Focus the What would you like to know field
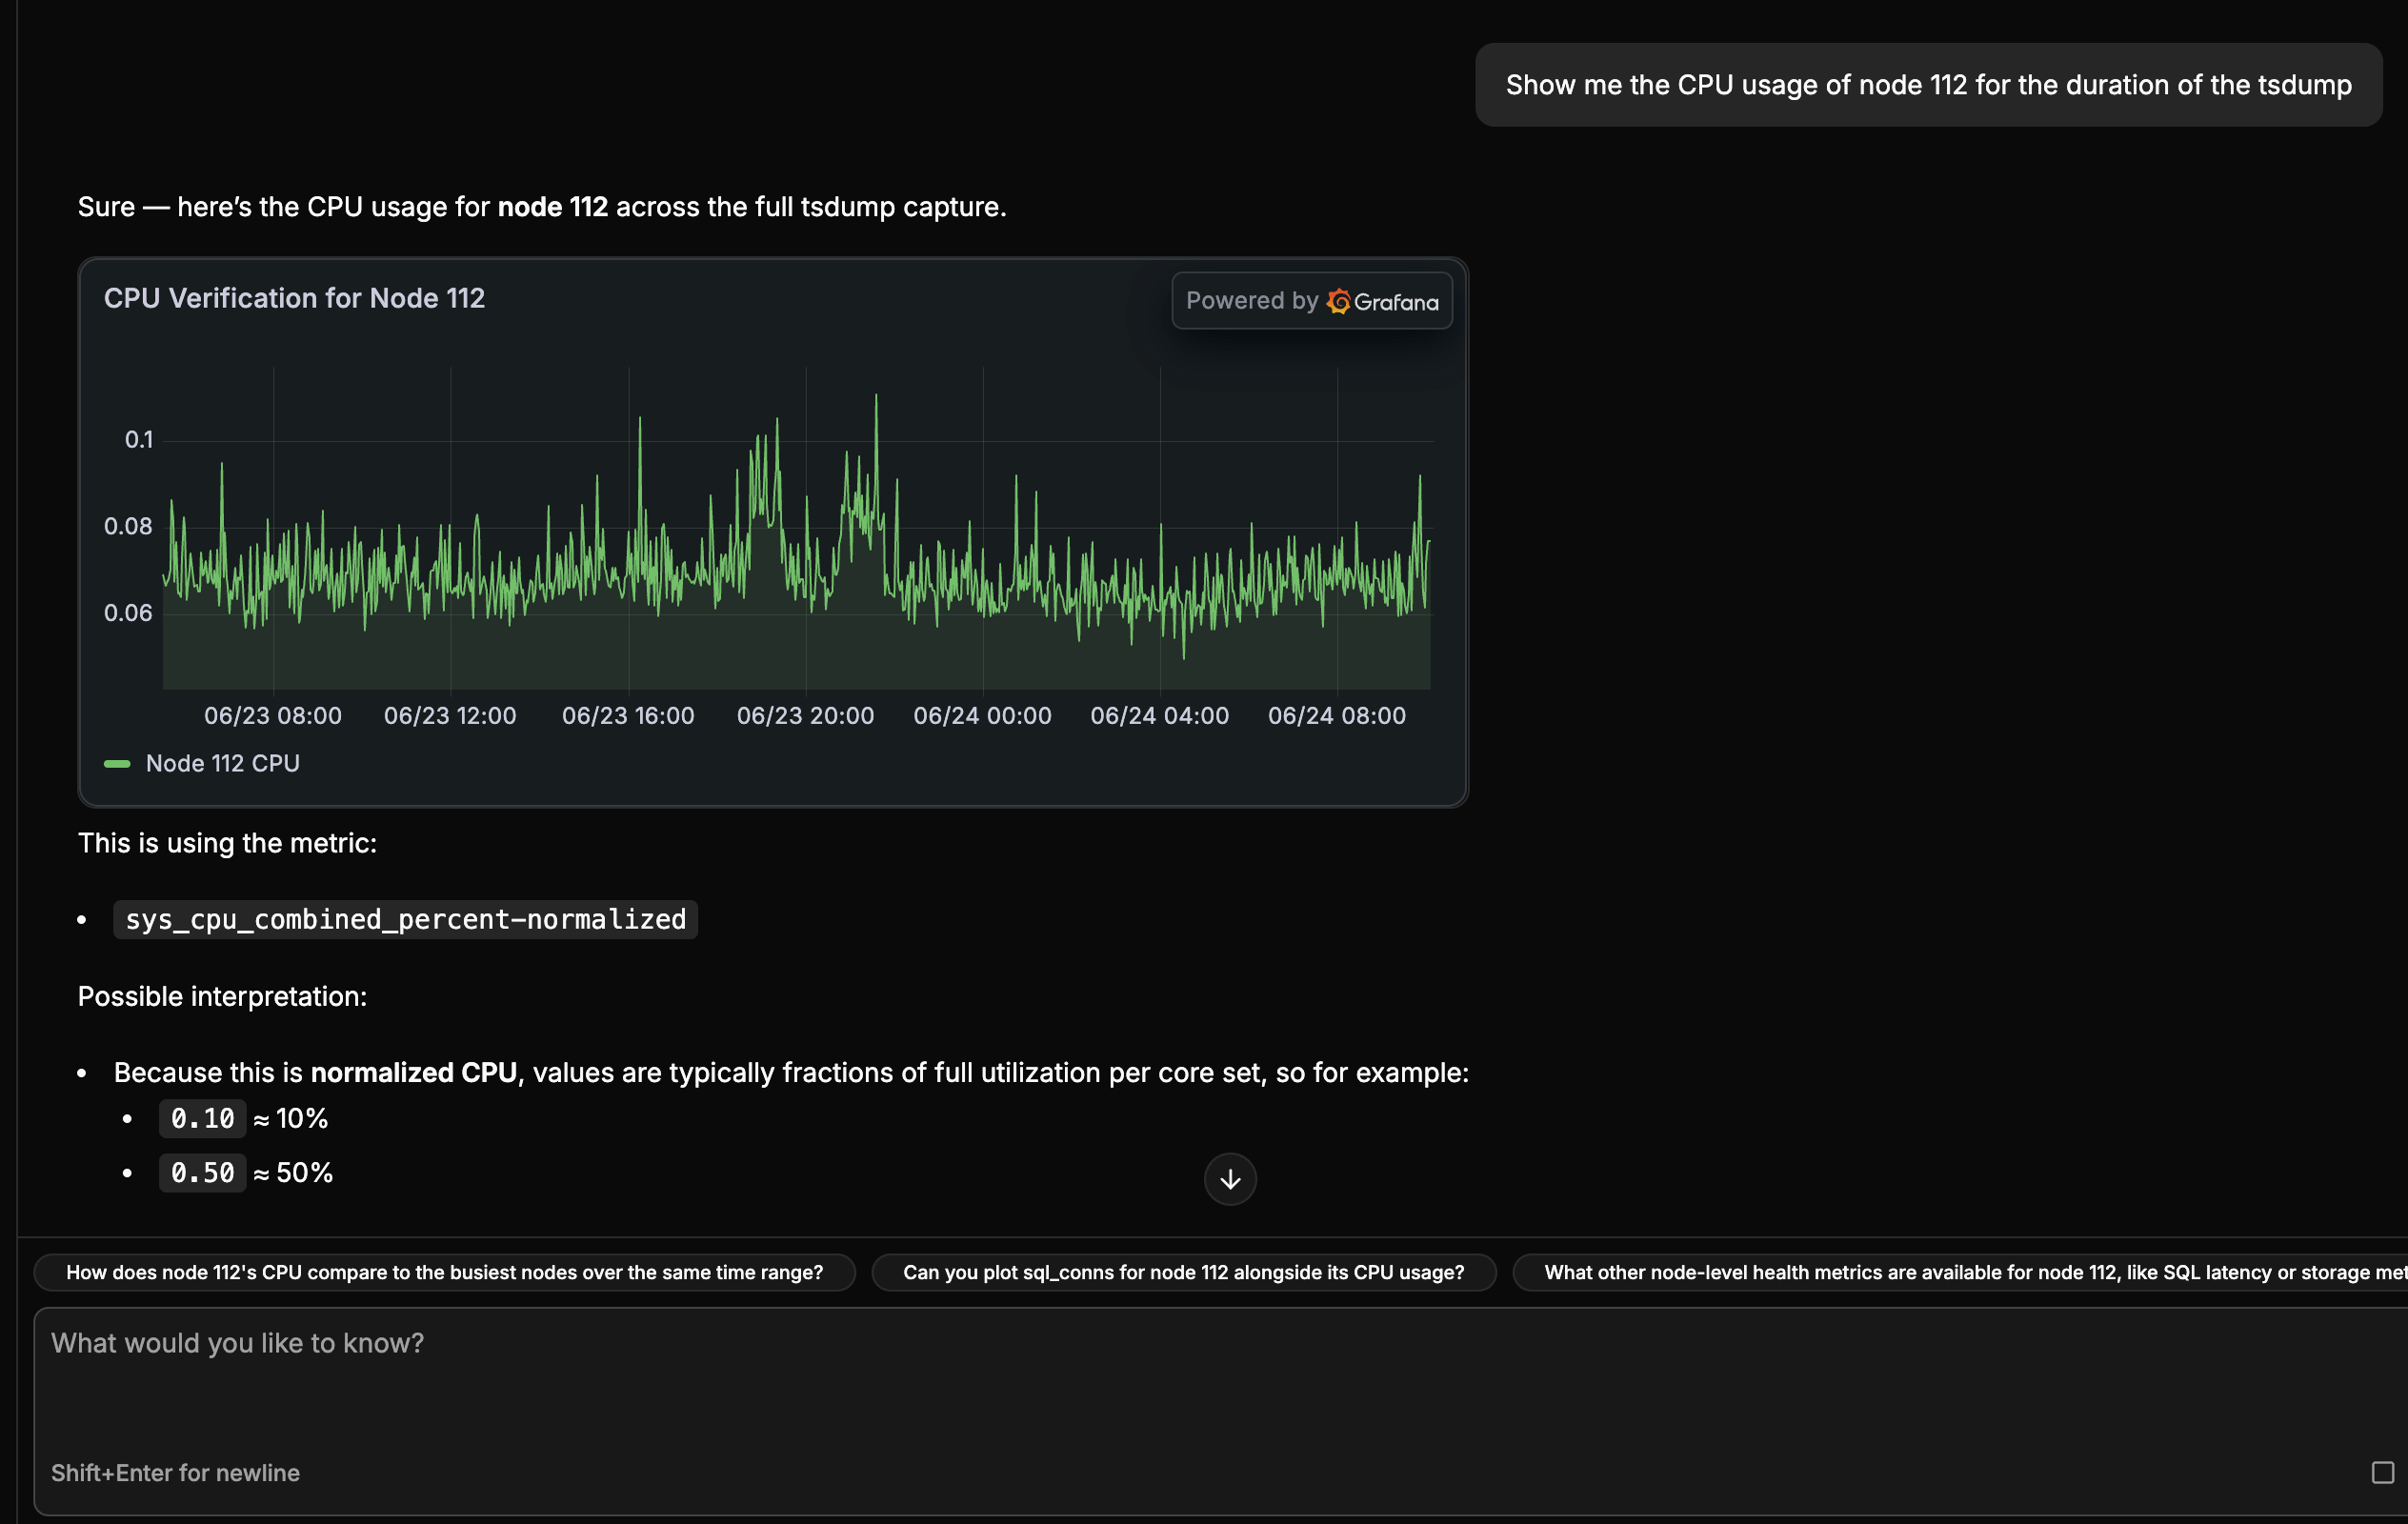Viewport: 2408px width, 1524px height. click(1220, 1411)
